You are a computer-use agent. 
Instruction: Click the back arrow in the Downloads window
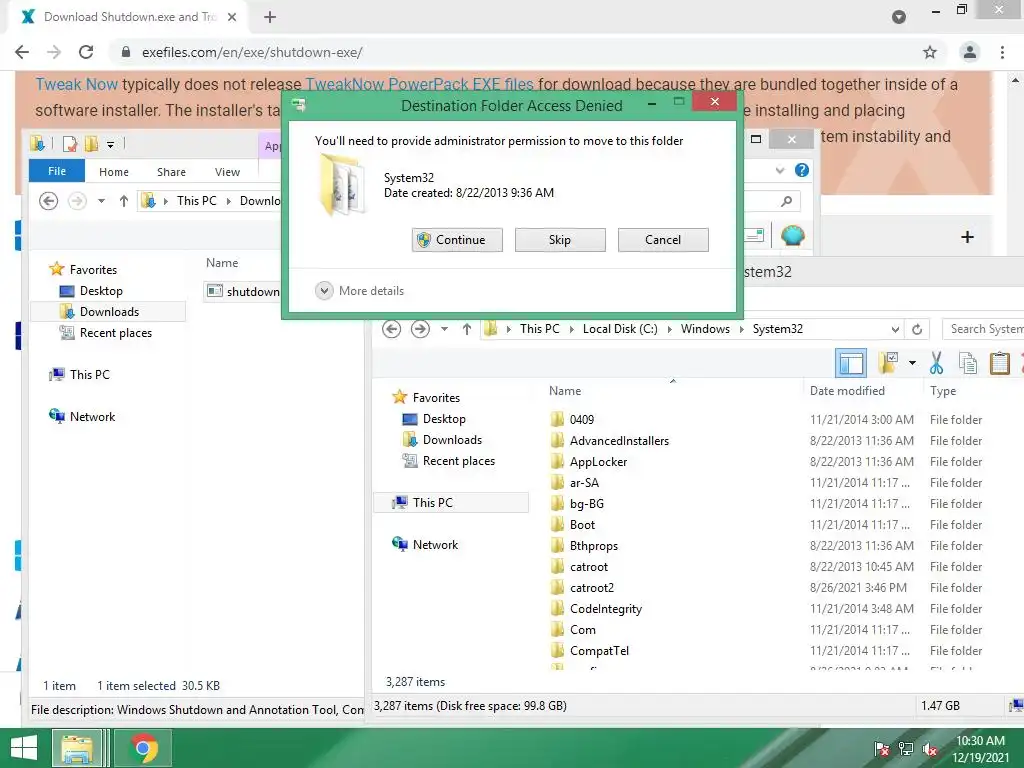click(48, 200)
